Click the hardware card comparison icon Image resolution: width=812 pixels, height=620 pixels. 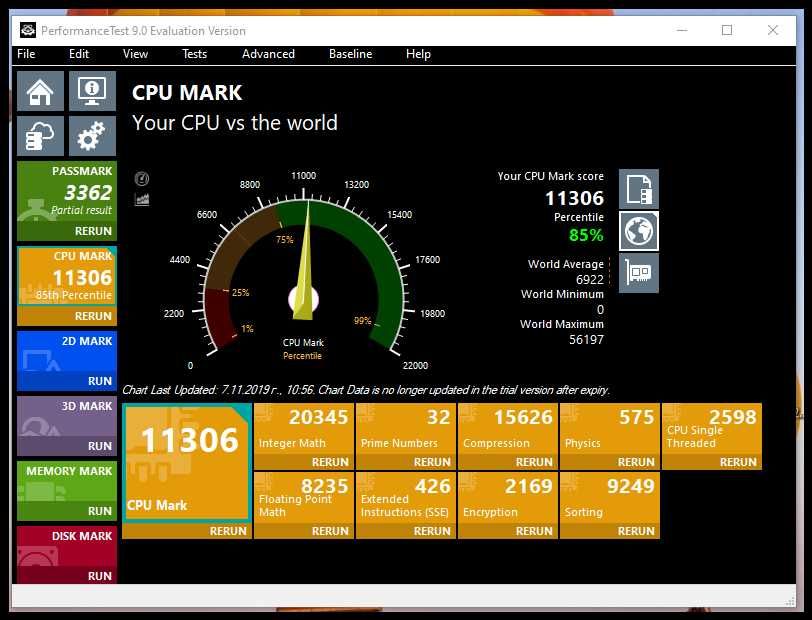[x=639, y=273]
